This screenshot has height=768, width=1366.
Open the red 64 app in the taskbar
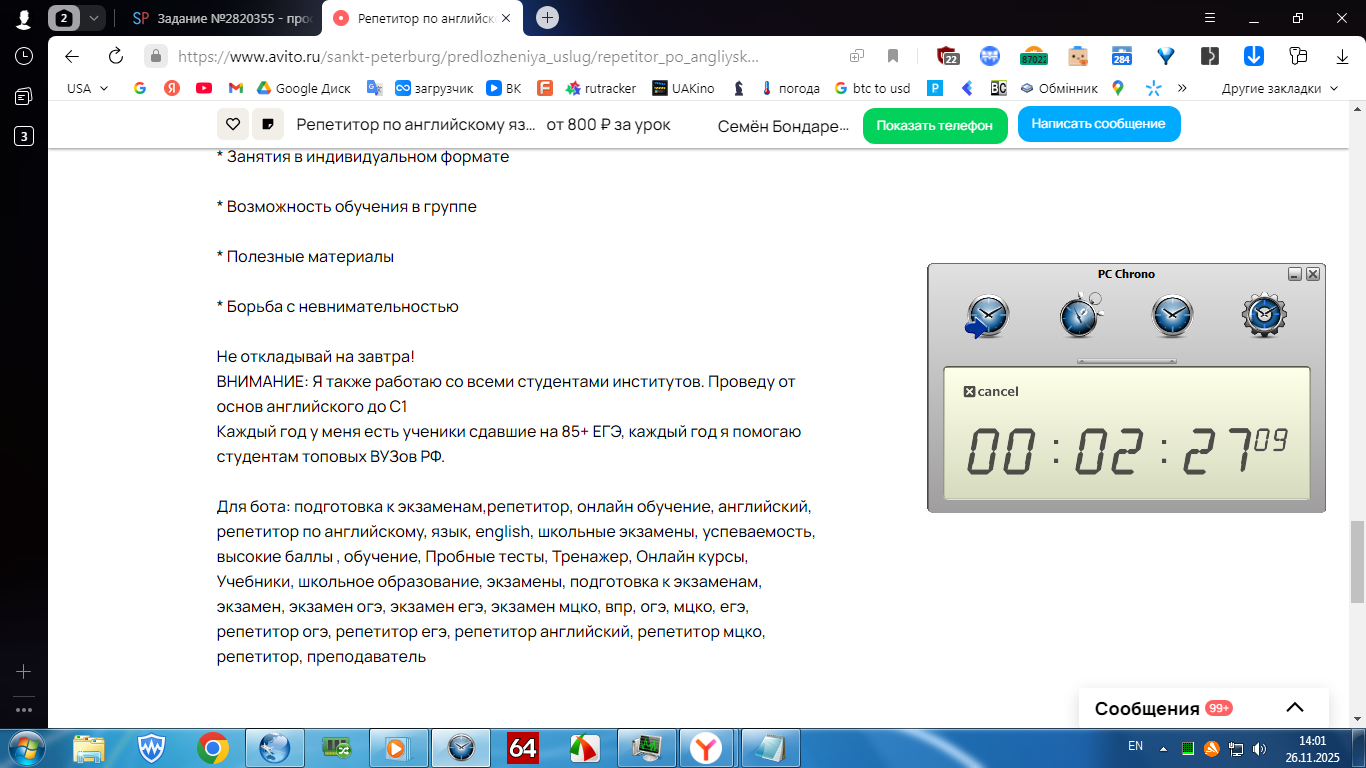[x=523, y=747]
